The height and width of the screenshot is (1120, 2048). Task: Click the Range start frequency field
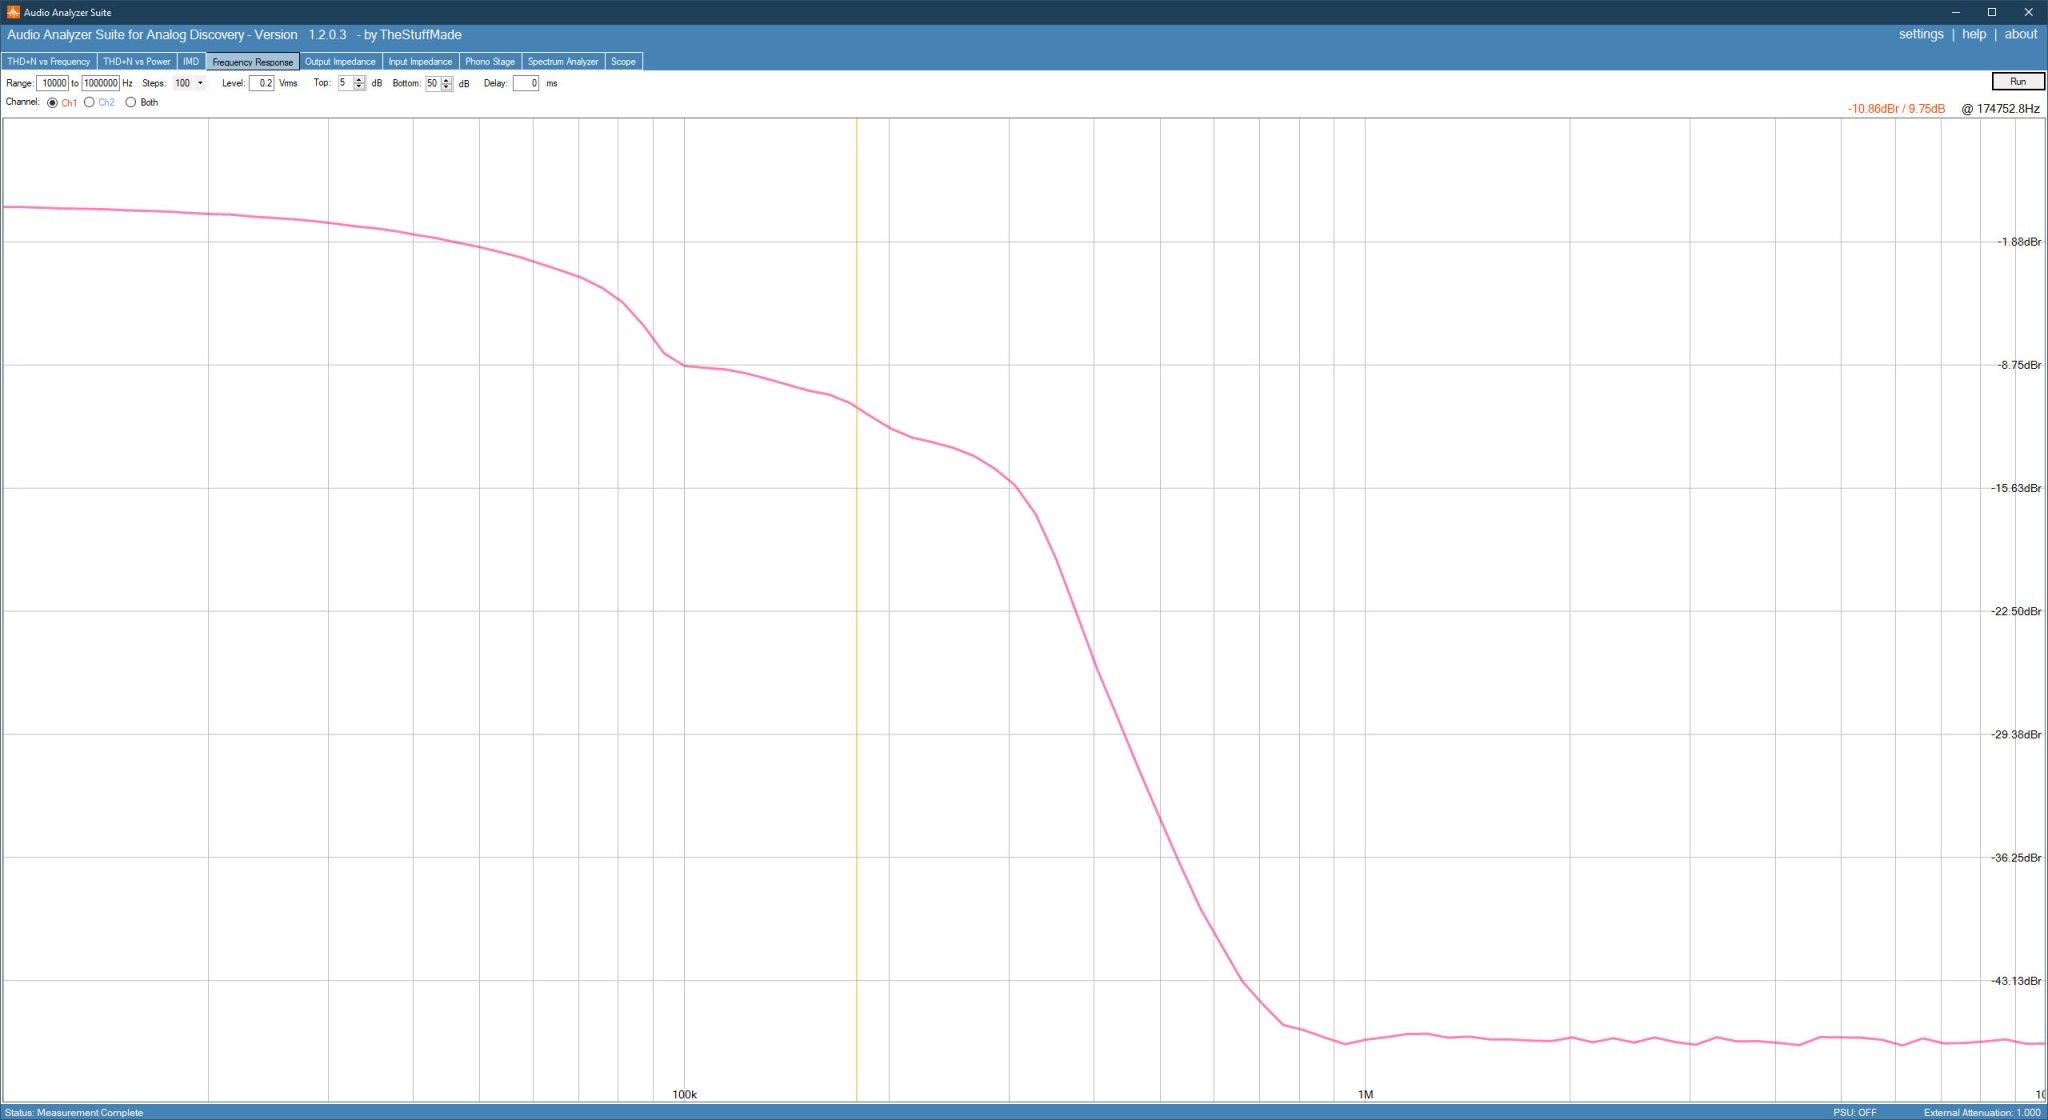pos(52,83)
